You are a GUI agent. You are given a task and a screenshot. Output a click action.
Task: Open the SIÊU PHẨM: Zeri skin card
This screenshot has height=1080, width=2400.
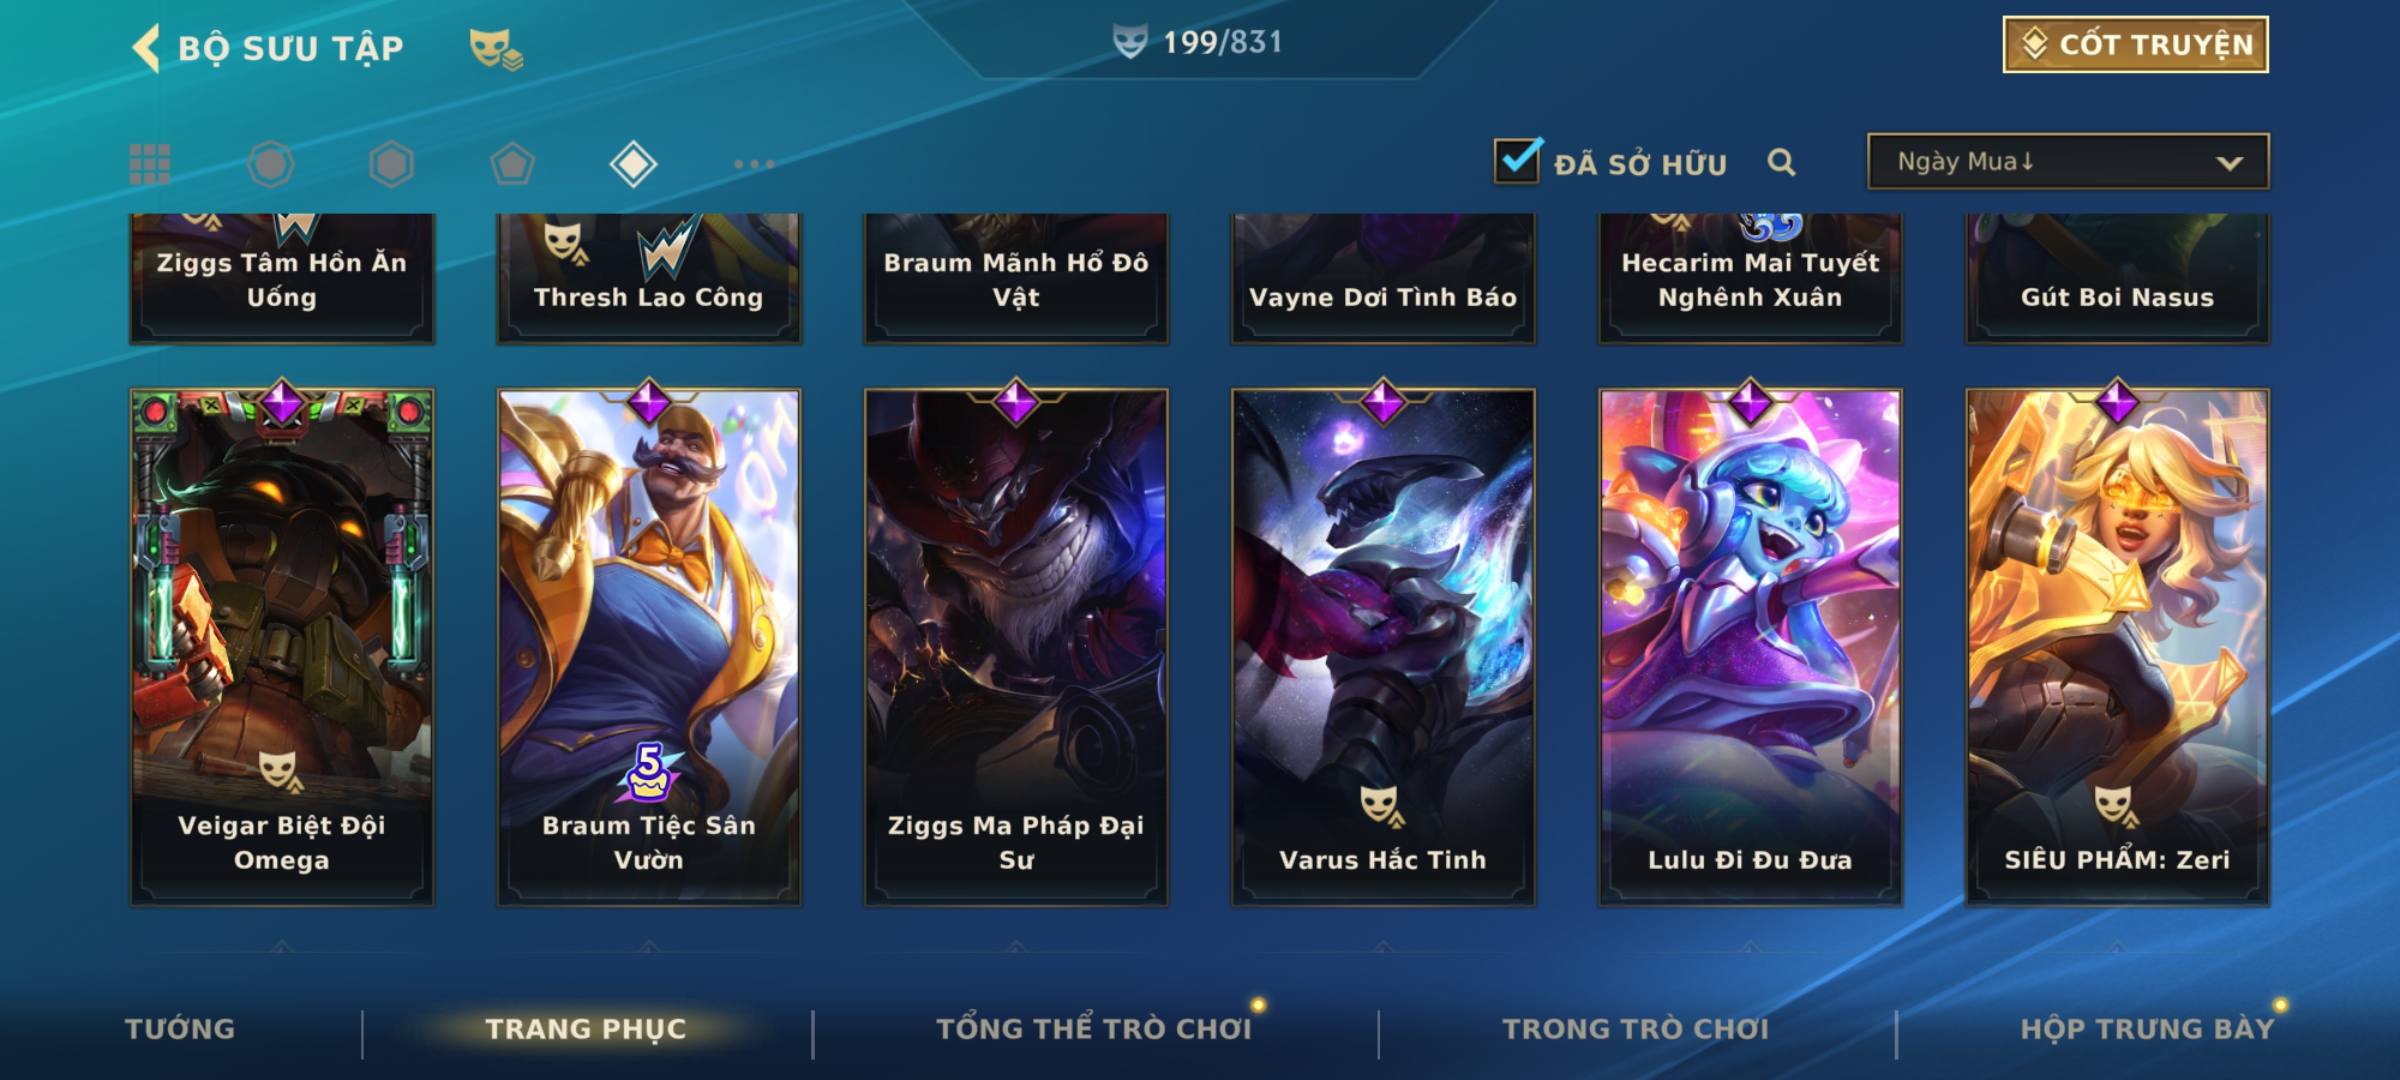point(2118,647)
